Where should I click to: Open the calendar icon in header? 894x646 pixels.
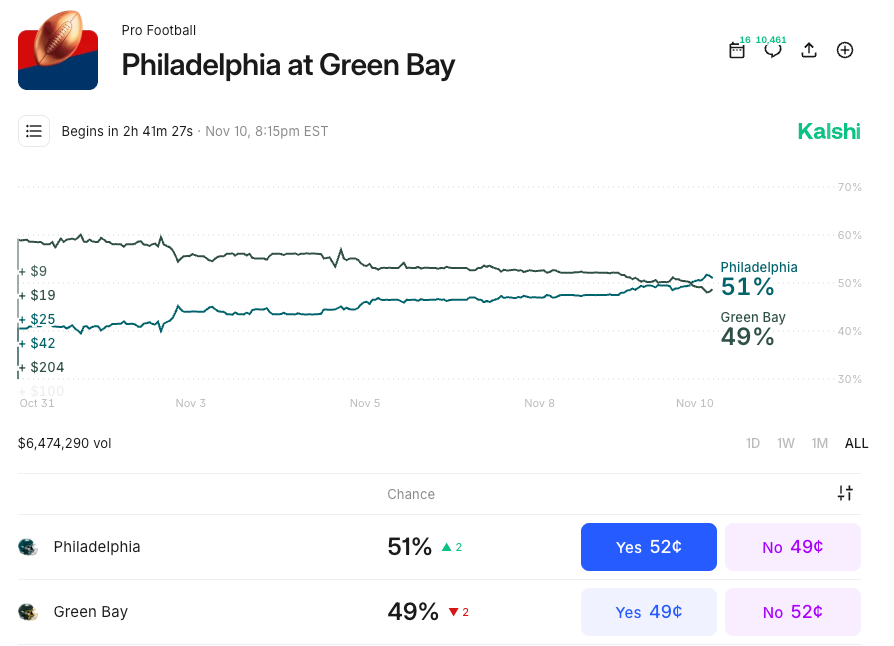tap(737, 50)
